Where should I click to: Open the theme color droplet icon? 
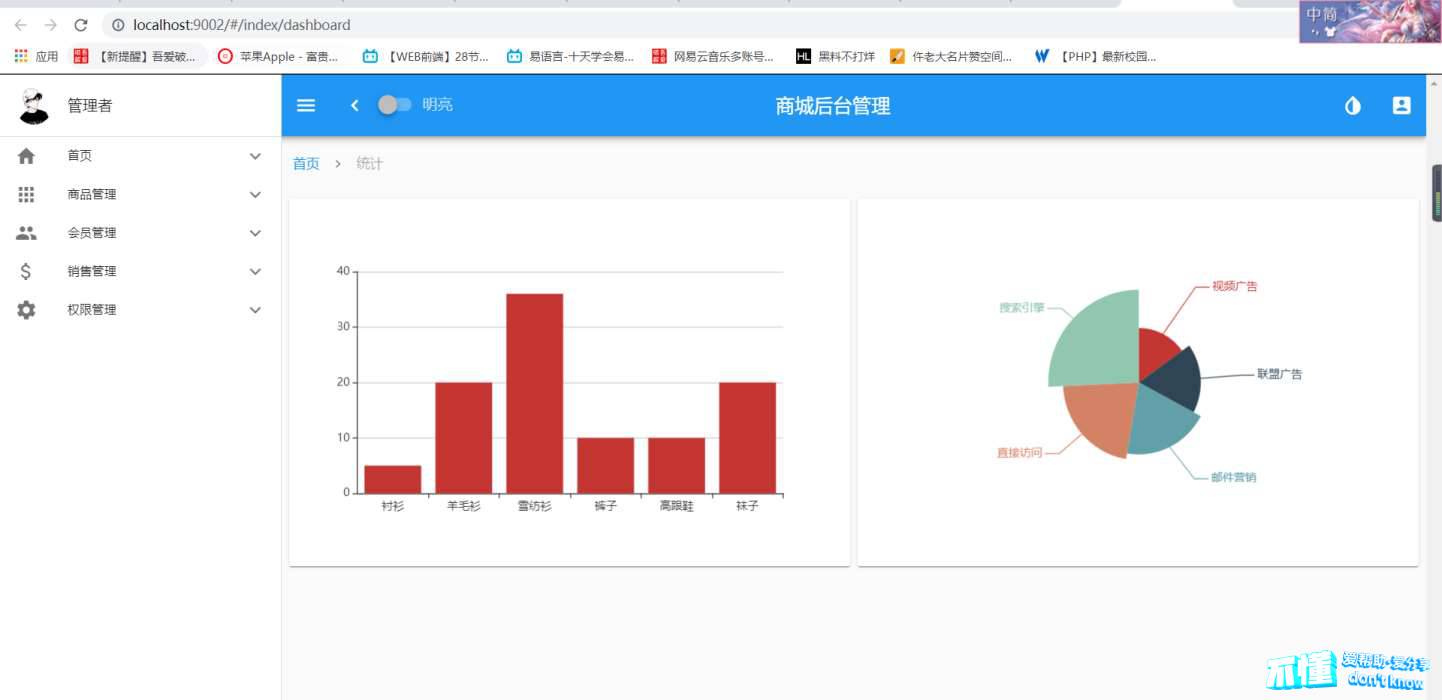tap(1353, 105)
